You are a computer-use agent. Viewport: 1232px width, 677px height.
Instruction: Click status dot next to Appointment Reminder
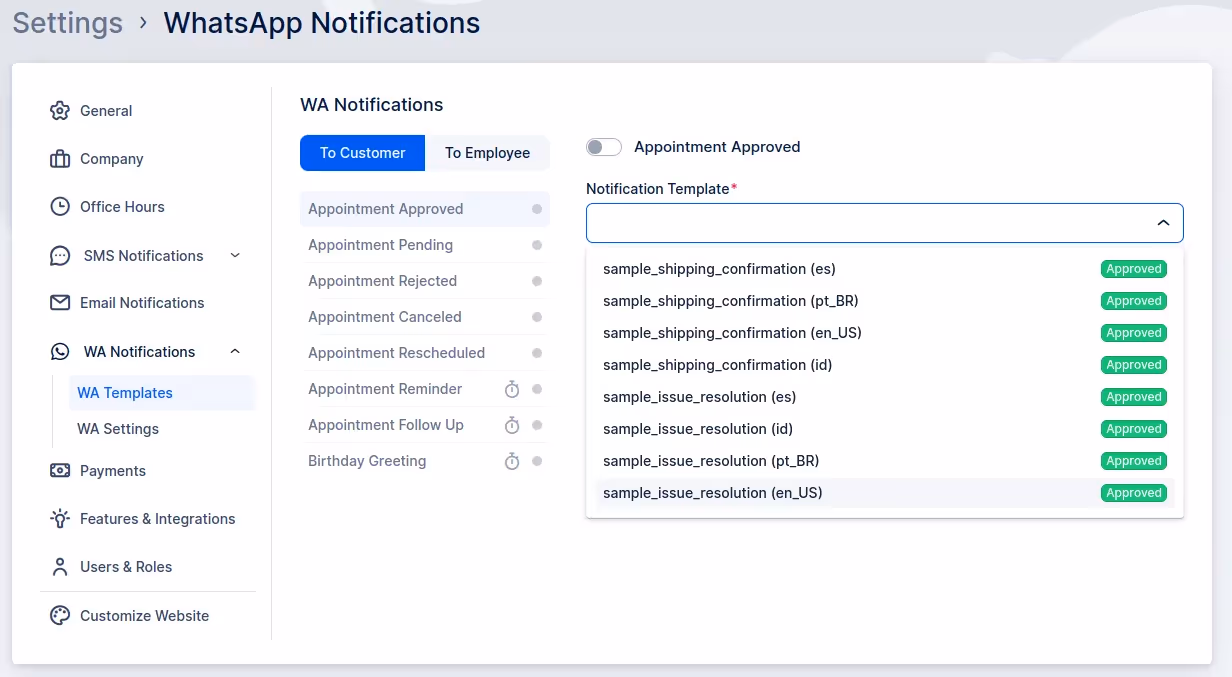[x=537, y=389]
